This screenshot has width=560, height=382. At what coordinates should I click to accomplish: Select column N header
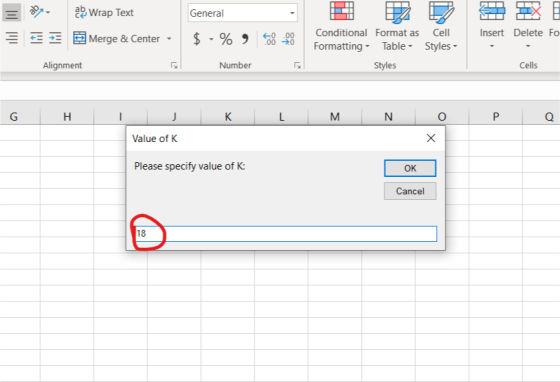point(389,117)
